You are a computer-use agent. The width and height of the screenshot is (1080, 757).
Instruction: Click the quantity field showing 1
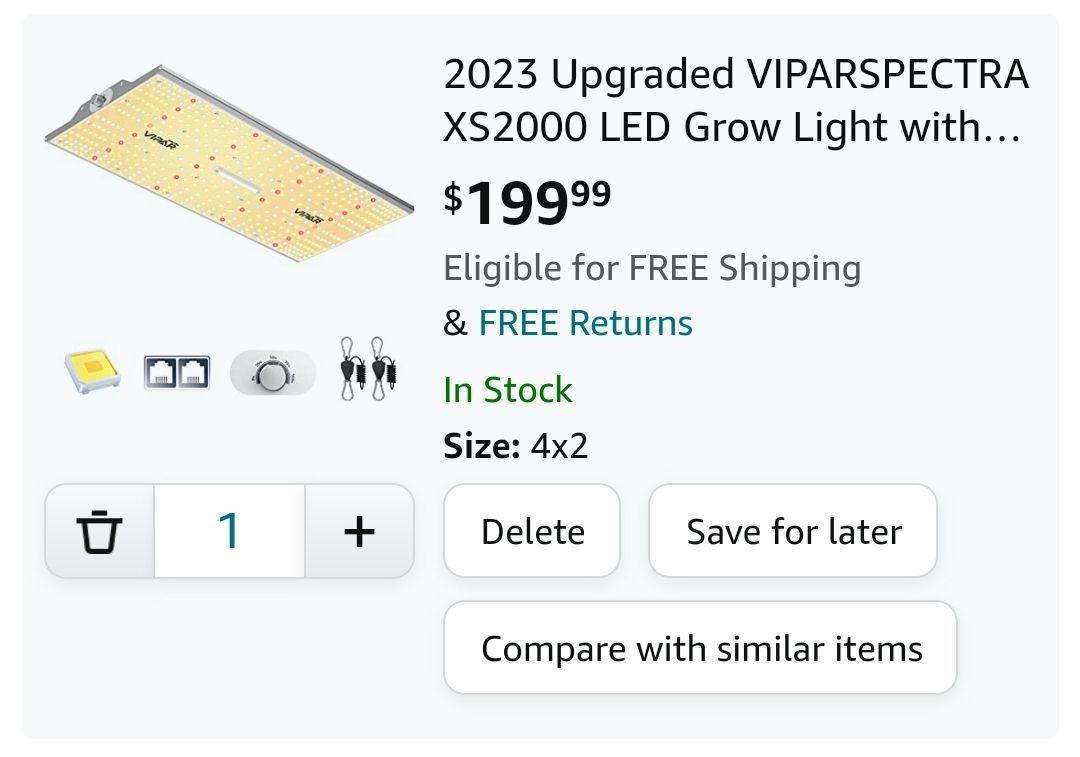(x=229, y=531)
